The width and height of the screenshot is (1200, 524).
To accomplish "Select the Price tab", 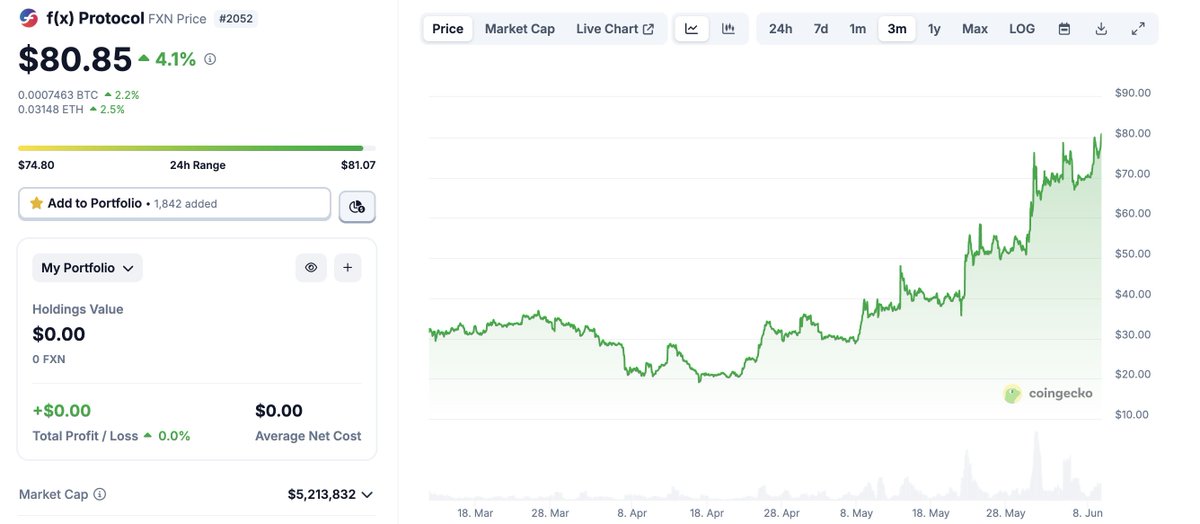I will click(x=448, y=29).
